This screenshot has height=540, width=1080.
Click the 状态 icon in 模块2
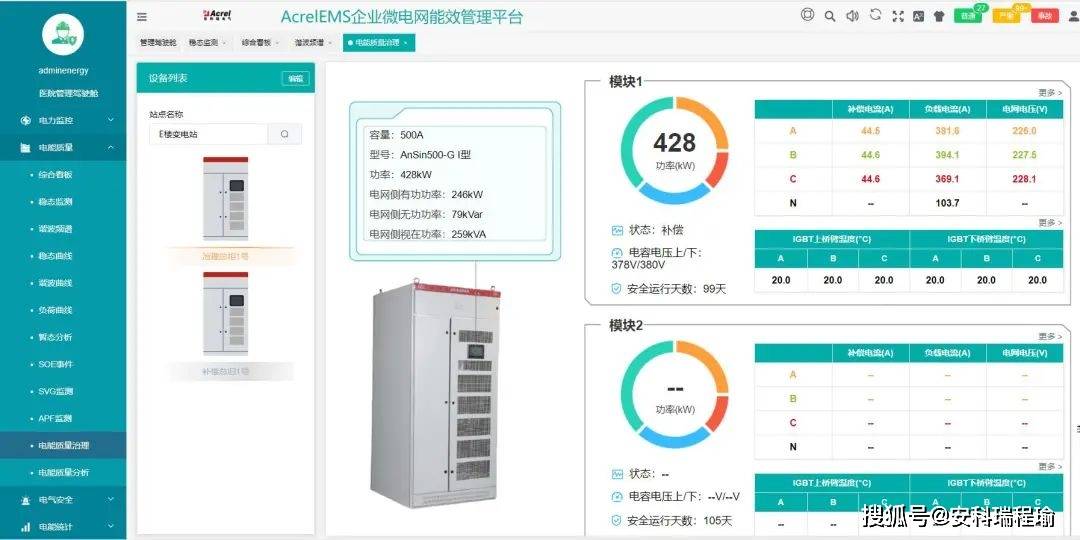click(617, 474)
